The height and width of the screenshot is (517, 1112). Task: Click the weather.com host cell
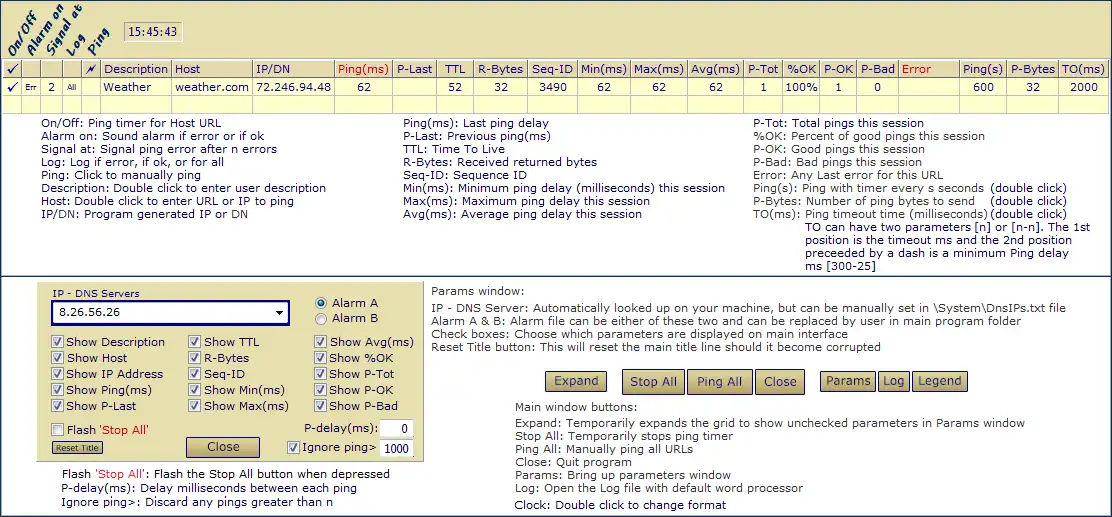pos(212,87)
